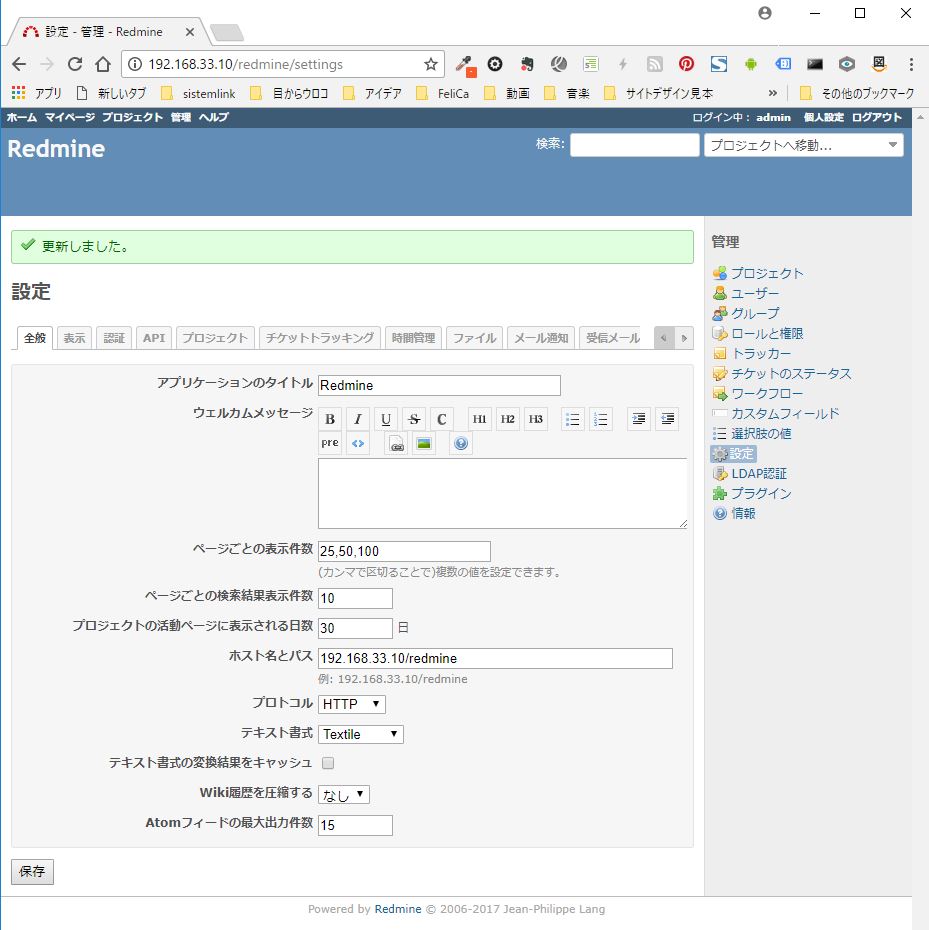
Task: Click into the application title field
Action: pos(439,386)
